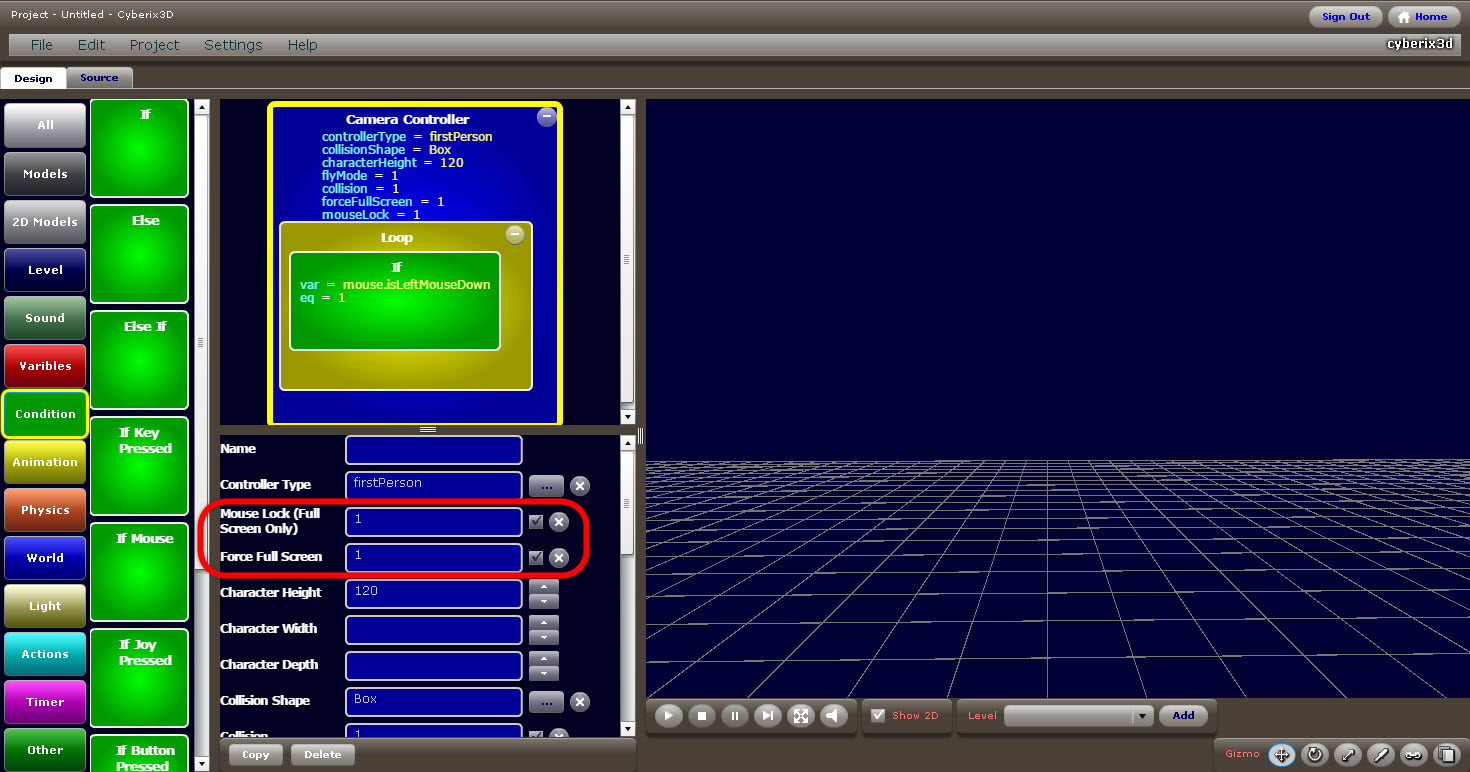Toggle the Force Full Screen checkbox
The height and width of the screenshot is (772, 1470).
pos(536,558)
